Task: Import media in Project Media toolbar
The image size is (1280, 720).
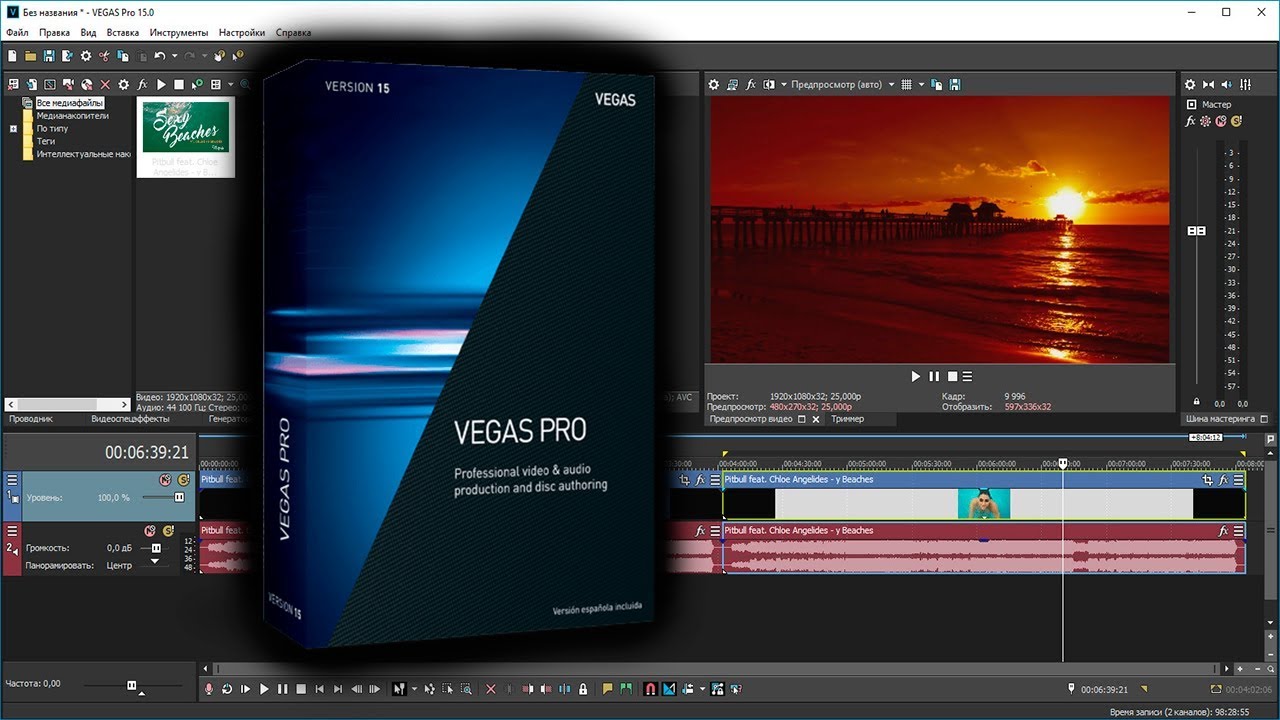Action: click(31, 85)
